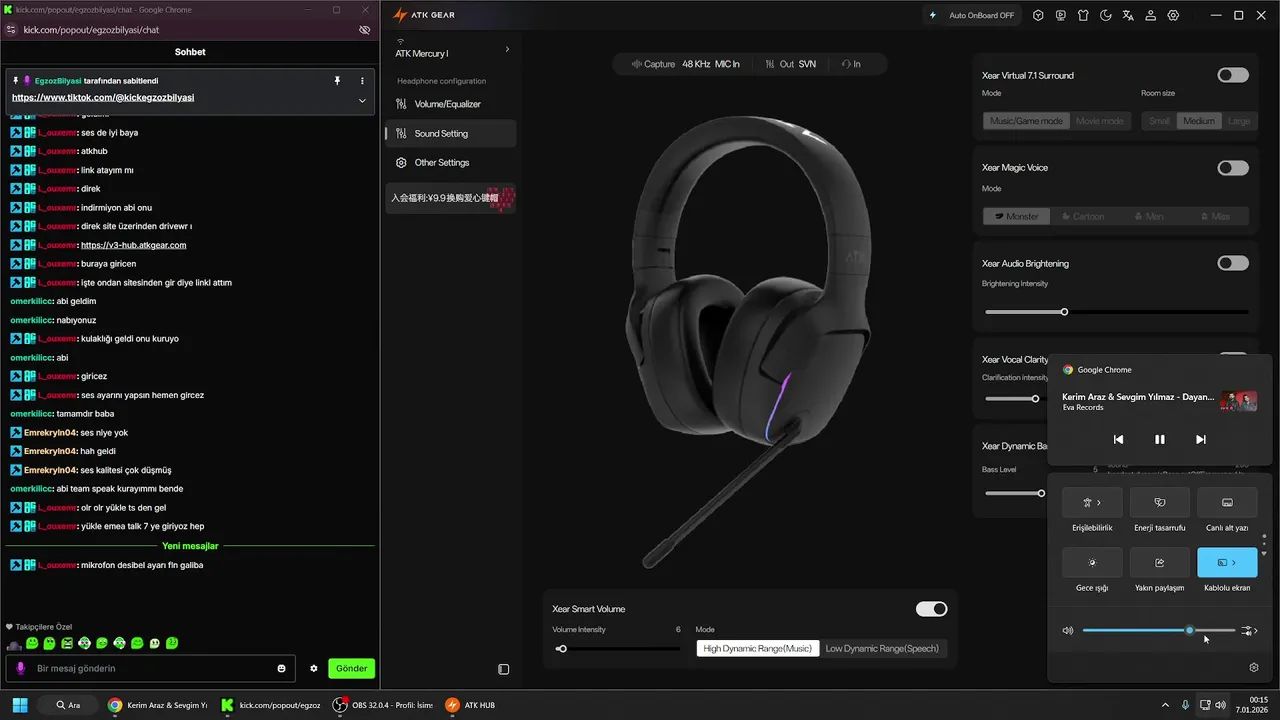Toggle Gece ışığı quick setting
The height and width of the screenshot is (720, 1280).
[1092, 563]
